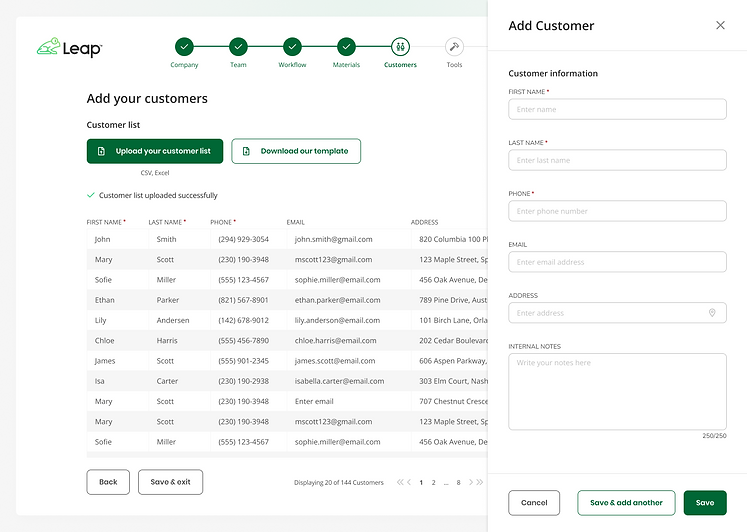Click last name cell 'Andersen'
The image size is (747, 532).
click(x=173, y=320)
